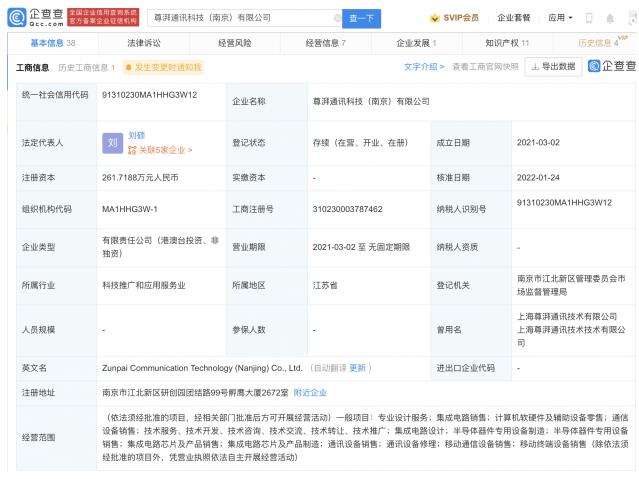Click region value 江苏省
This screenshot has width=639, height=479.
(x=325, y=285)
